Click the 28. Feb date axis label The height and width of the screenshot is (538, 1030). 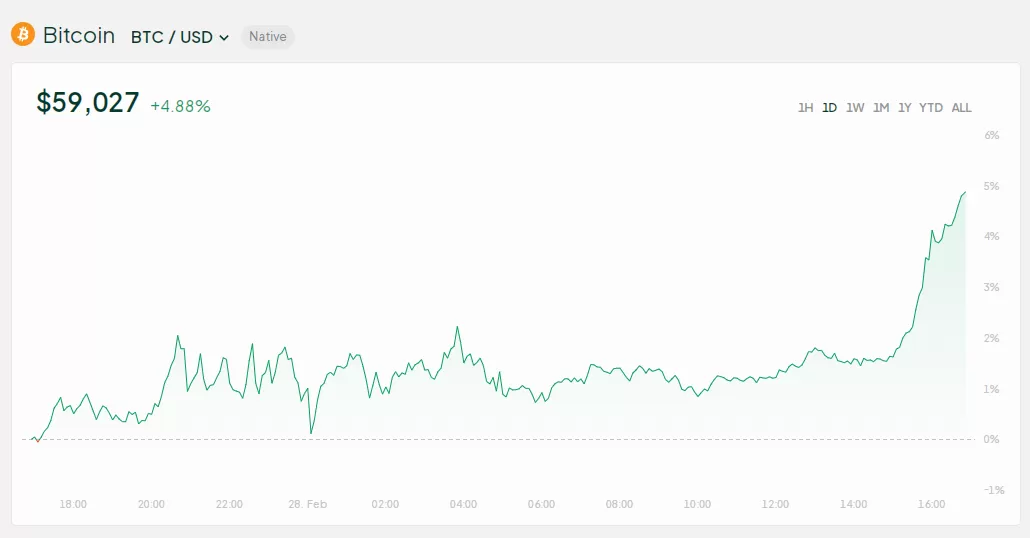[307, 504]
